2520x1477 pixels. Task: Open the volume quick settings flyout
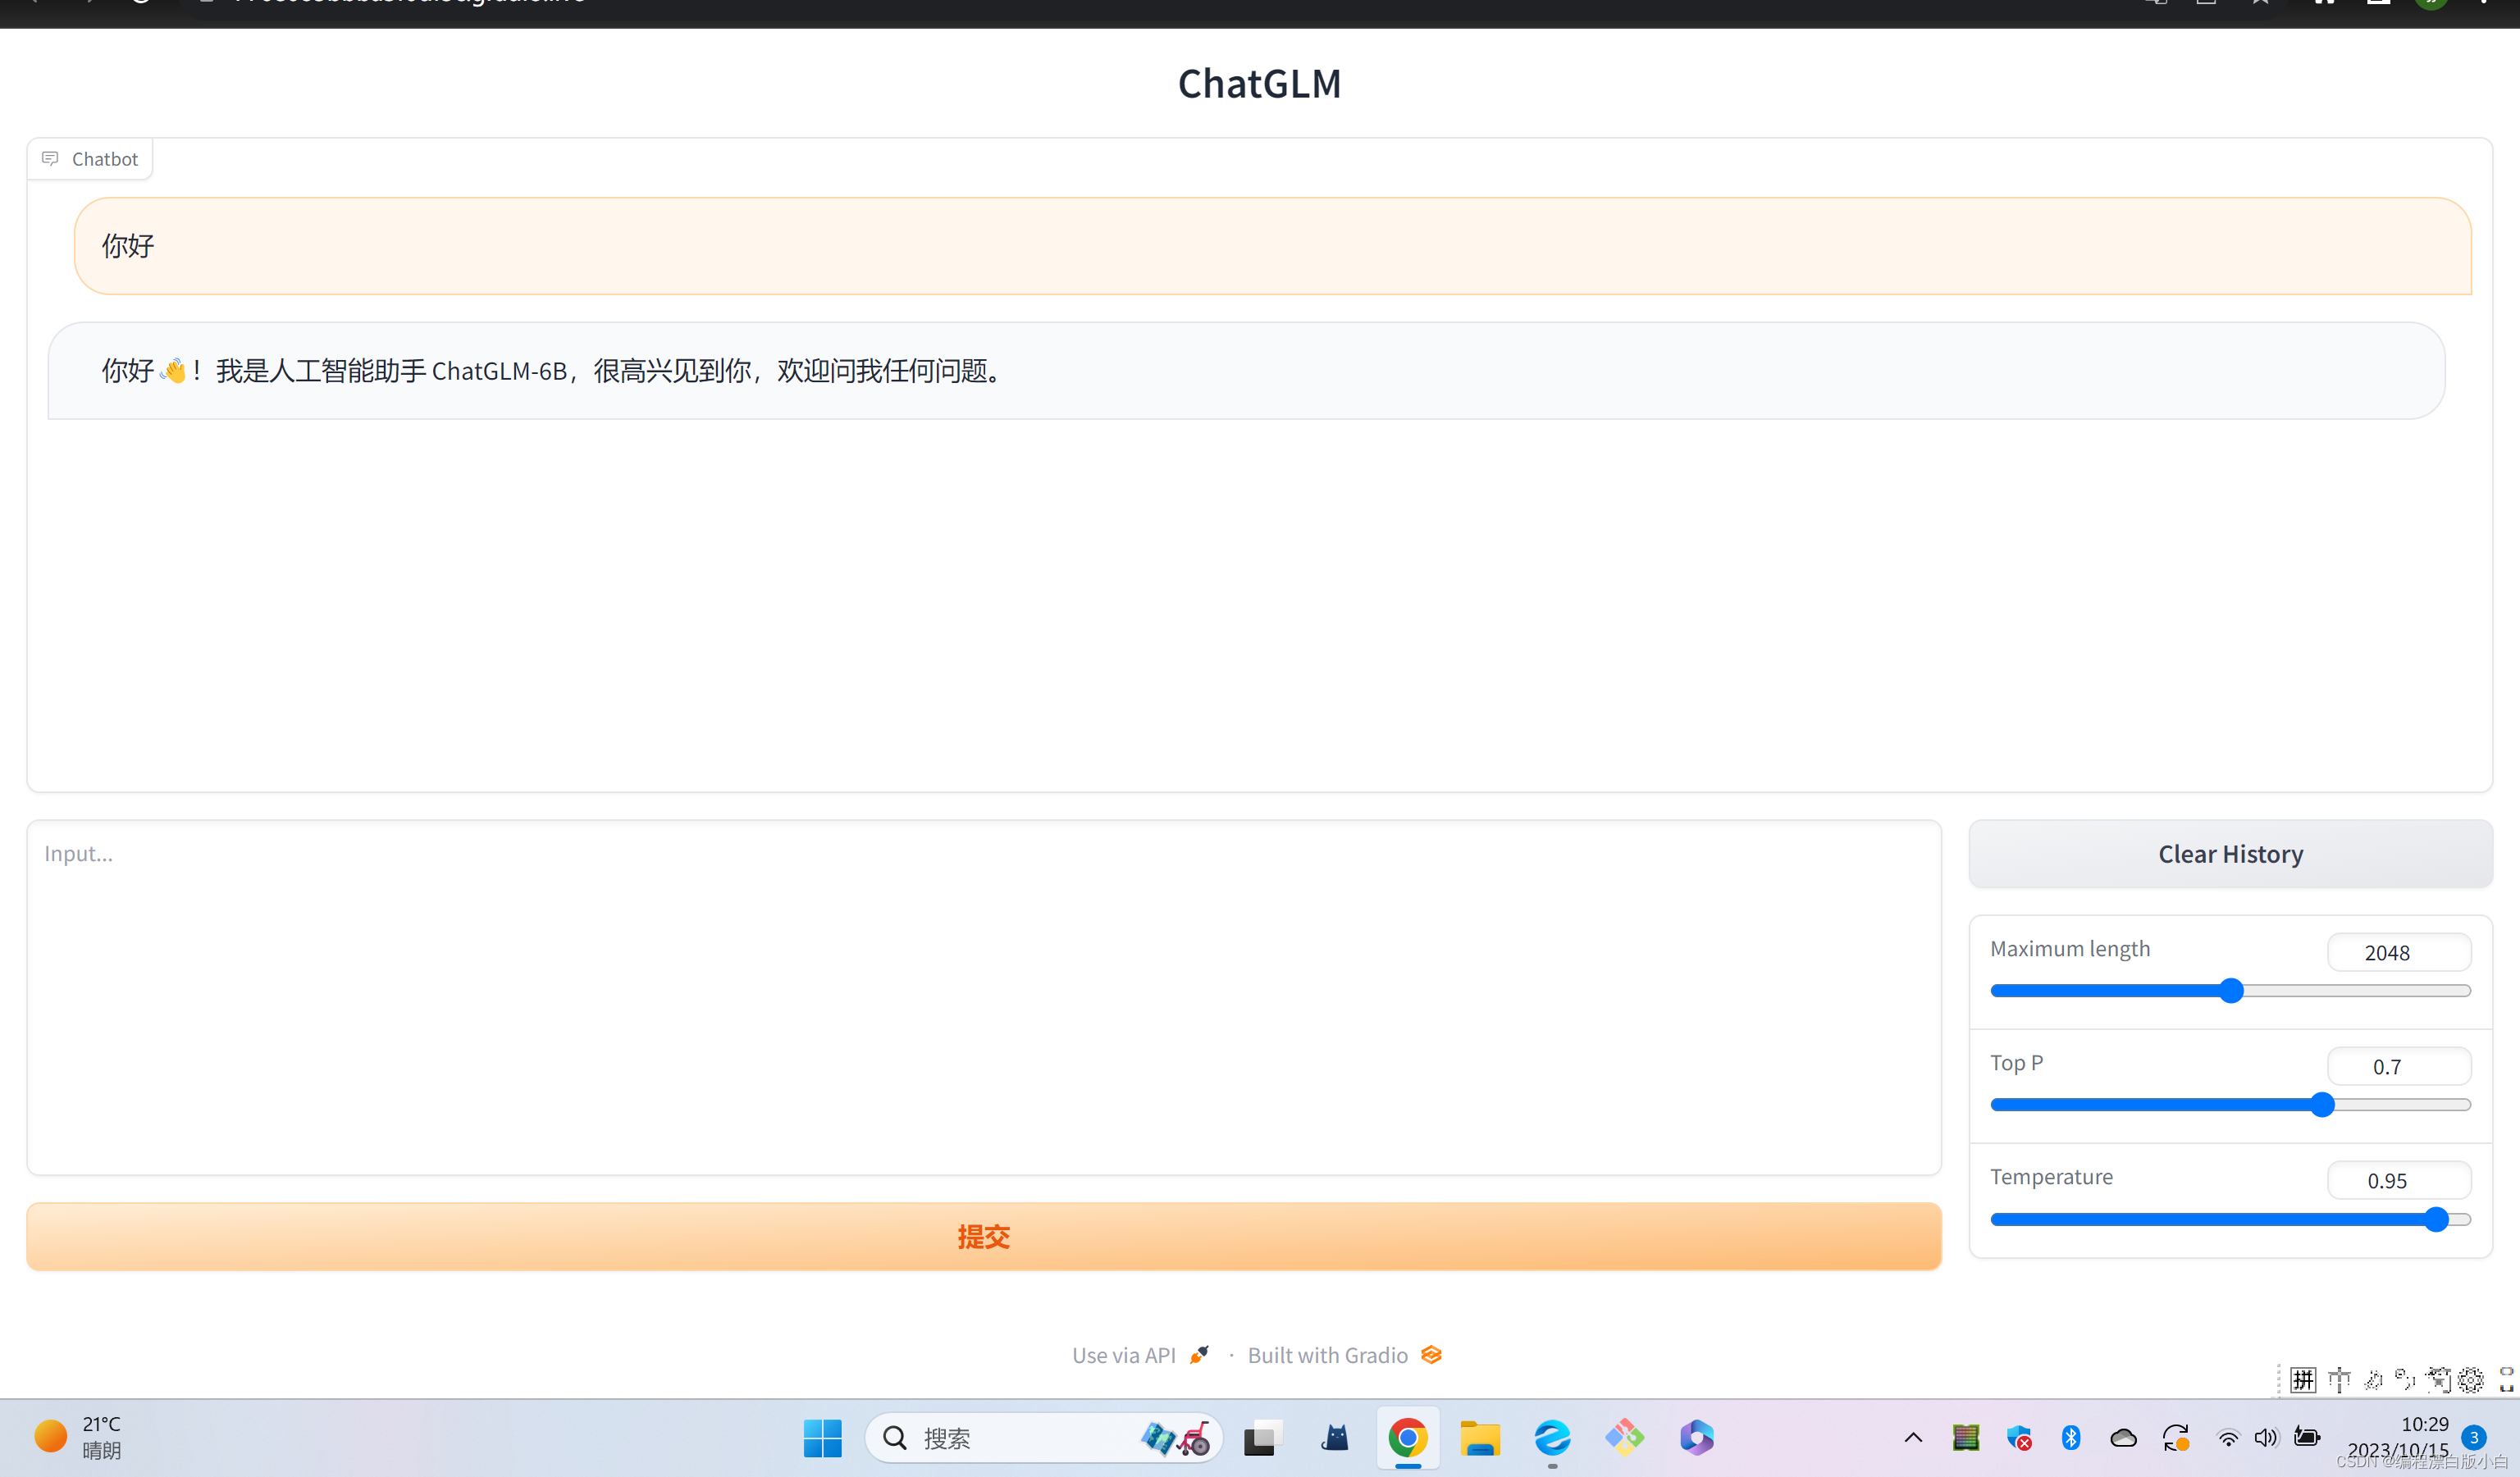(x=2265, y=1438)
